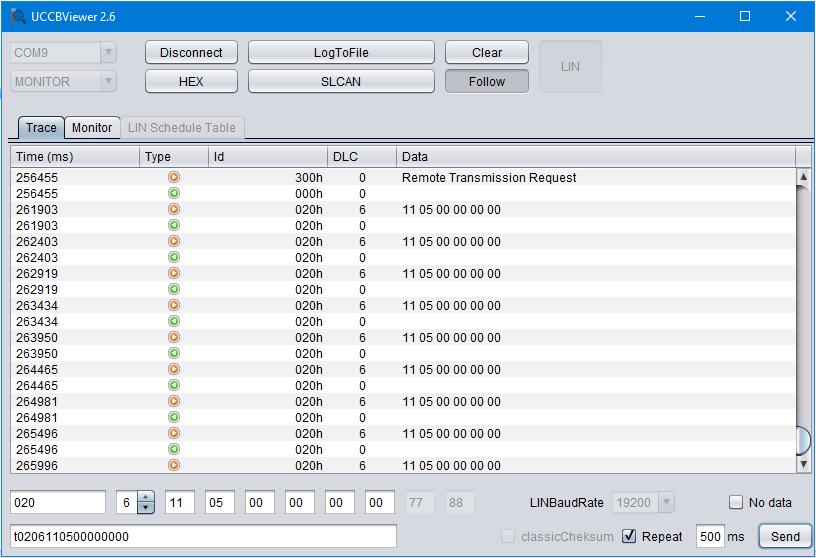The width and height of the screenshot is (816, 558).
Task: Click the frame ID input field
Action: (58, 503)
